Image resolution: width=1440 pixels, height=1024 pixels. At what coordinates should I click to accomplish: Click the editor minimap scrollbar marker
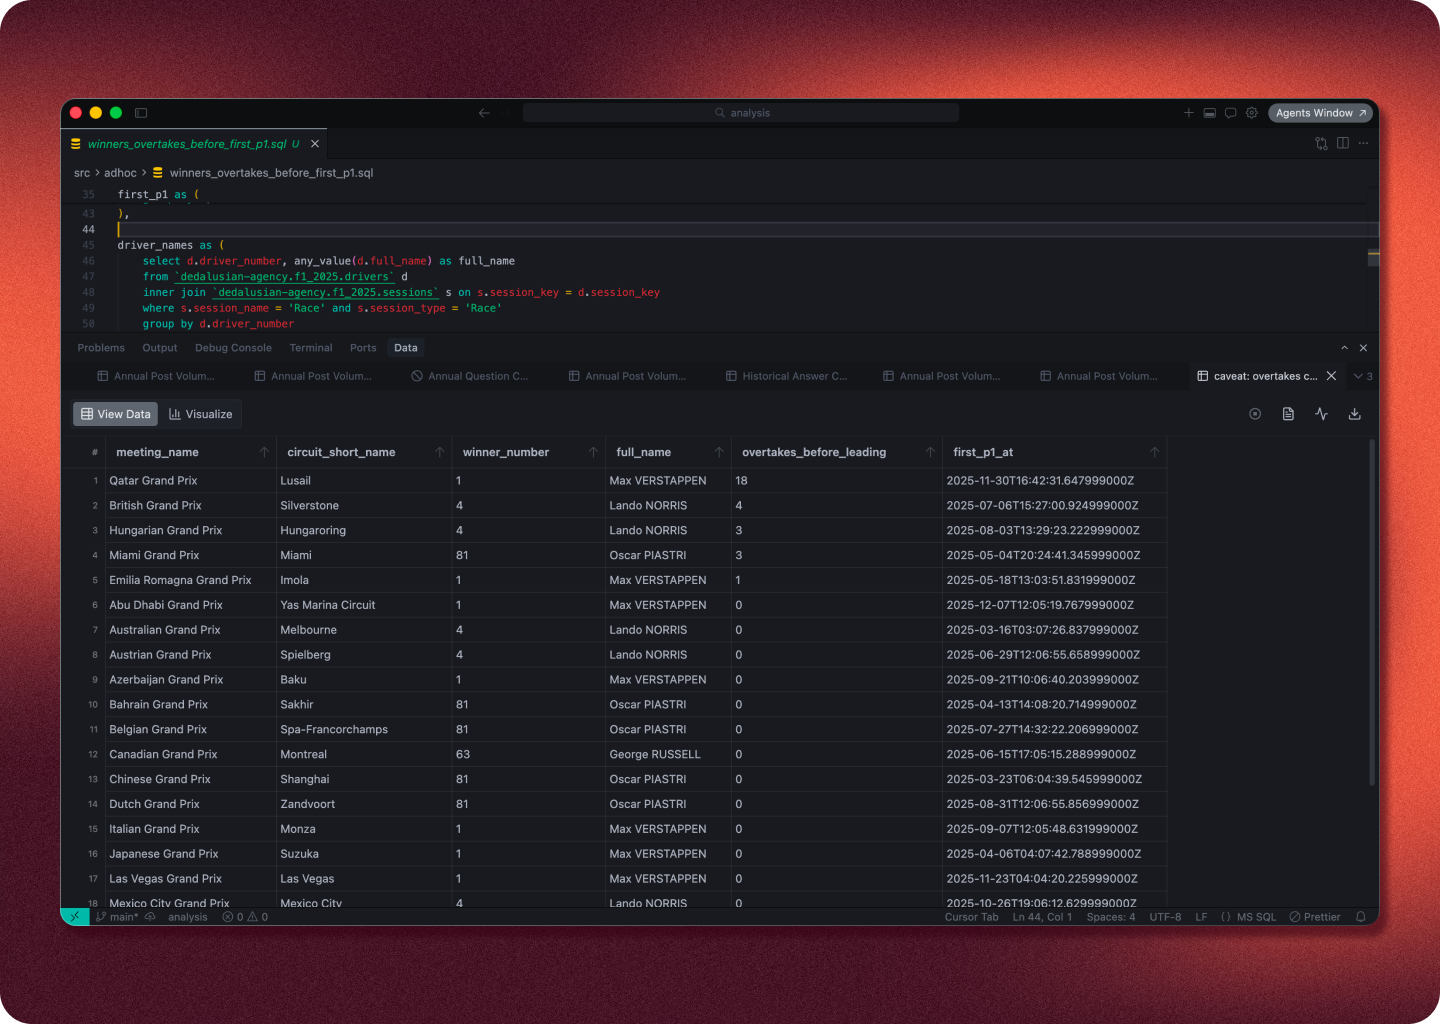[x=1373, y=258]
